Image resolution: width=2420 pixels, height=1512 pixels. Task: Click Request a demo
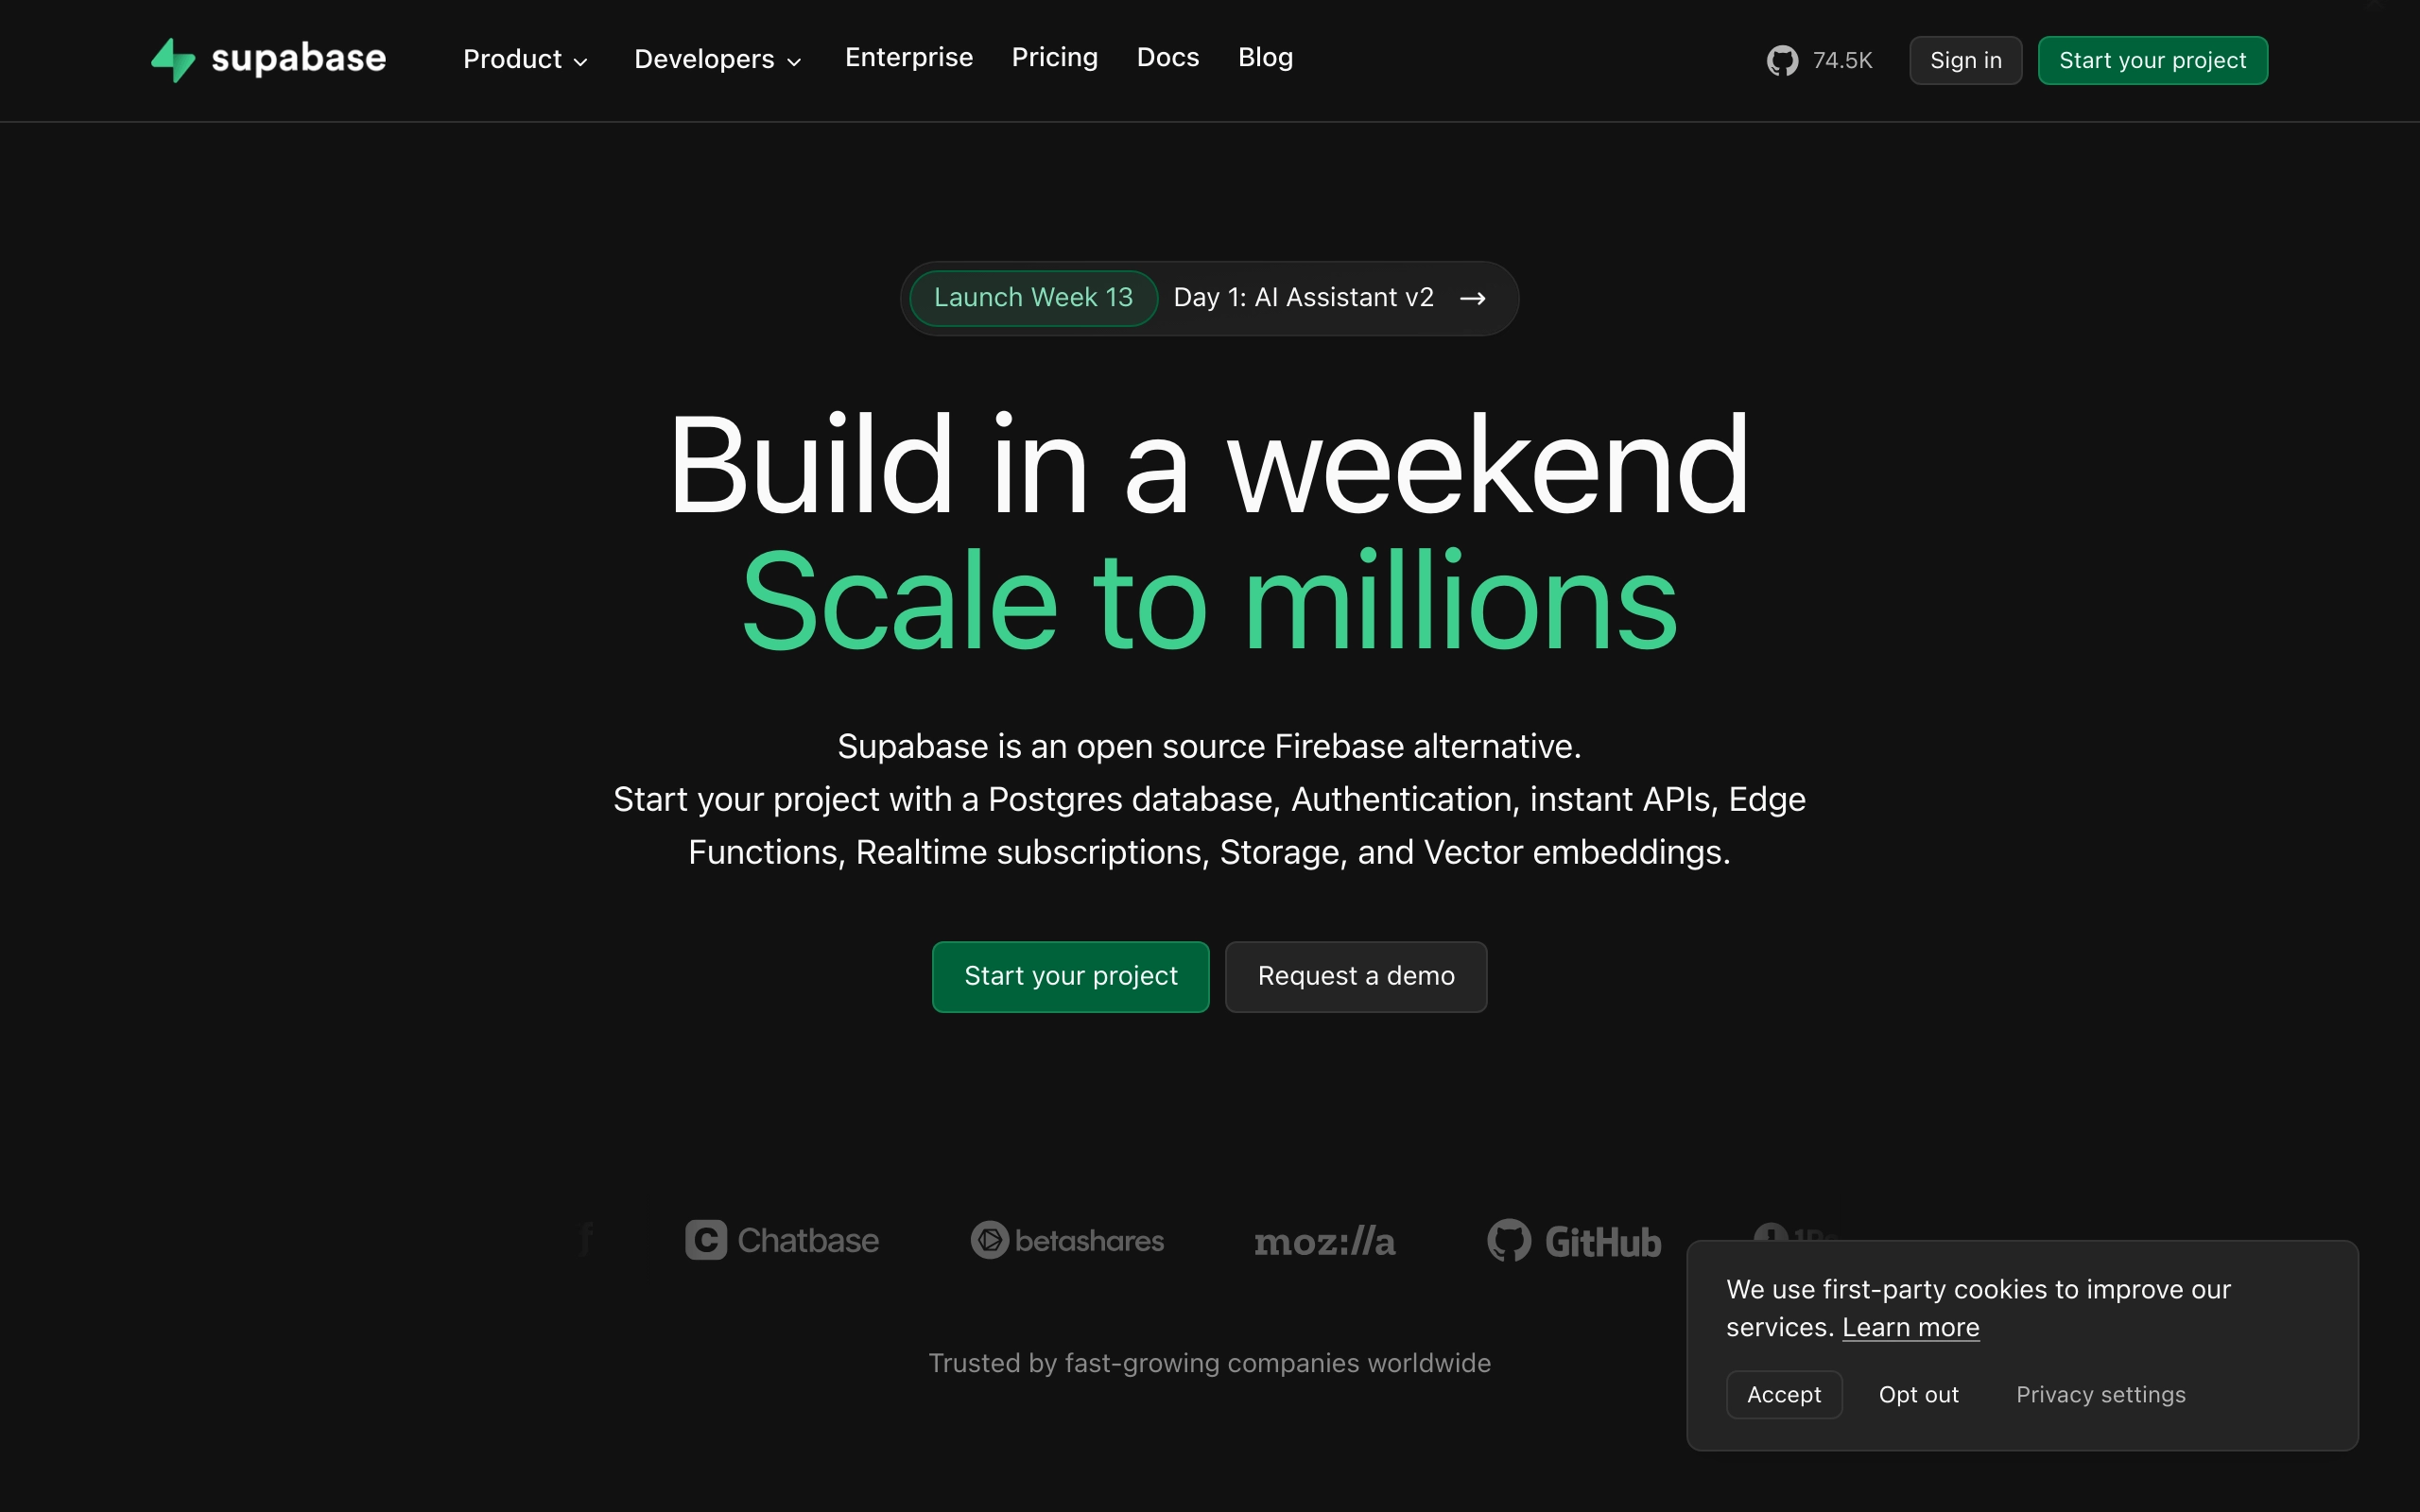(1355, 976)
